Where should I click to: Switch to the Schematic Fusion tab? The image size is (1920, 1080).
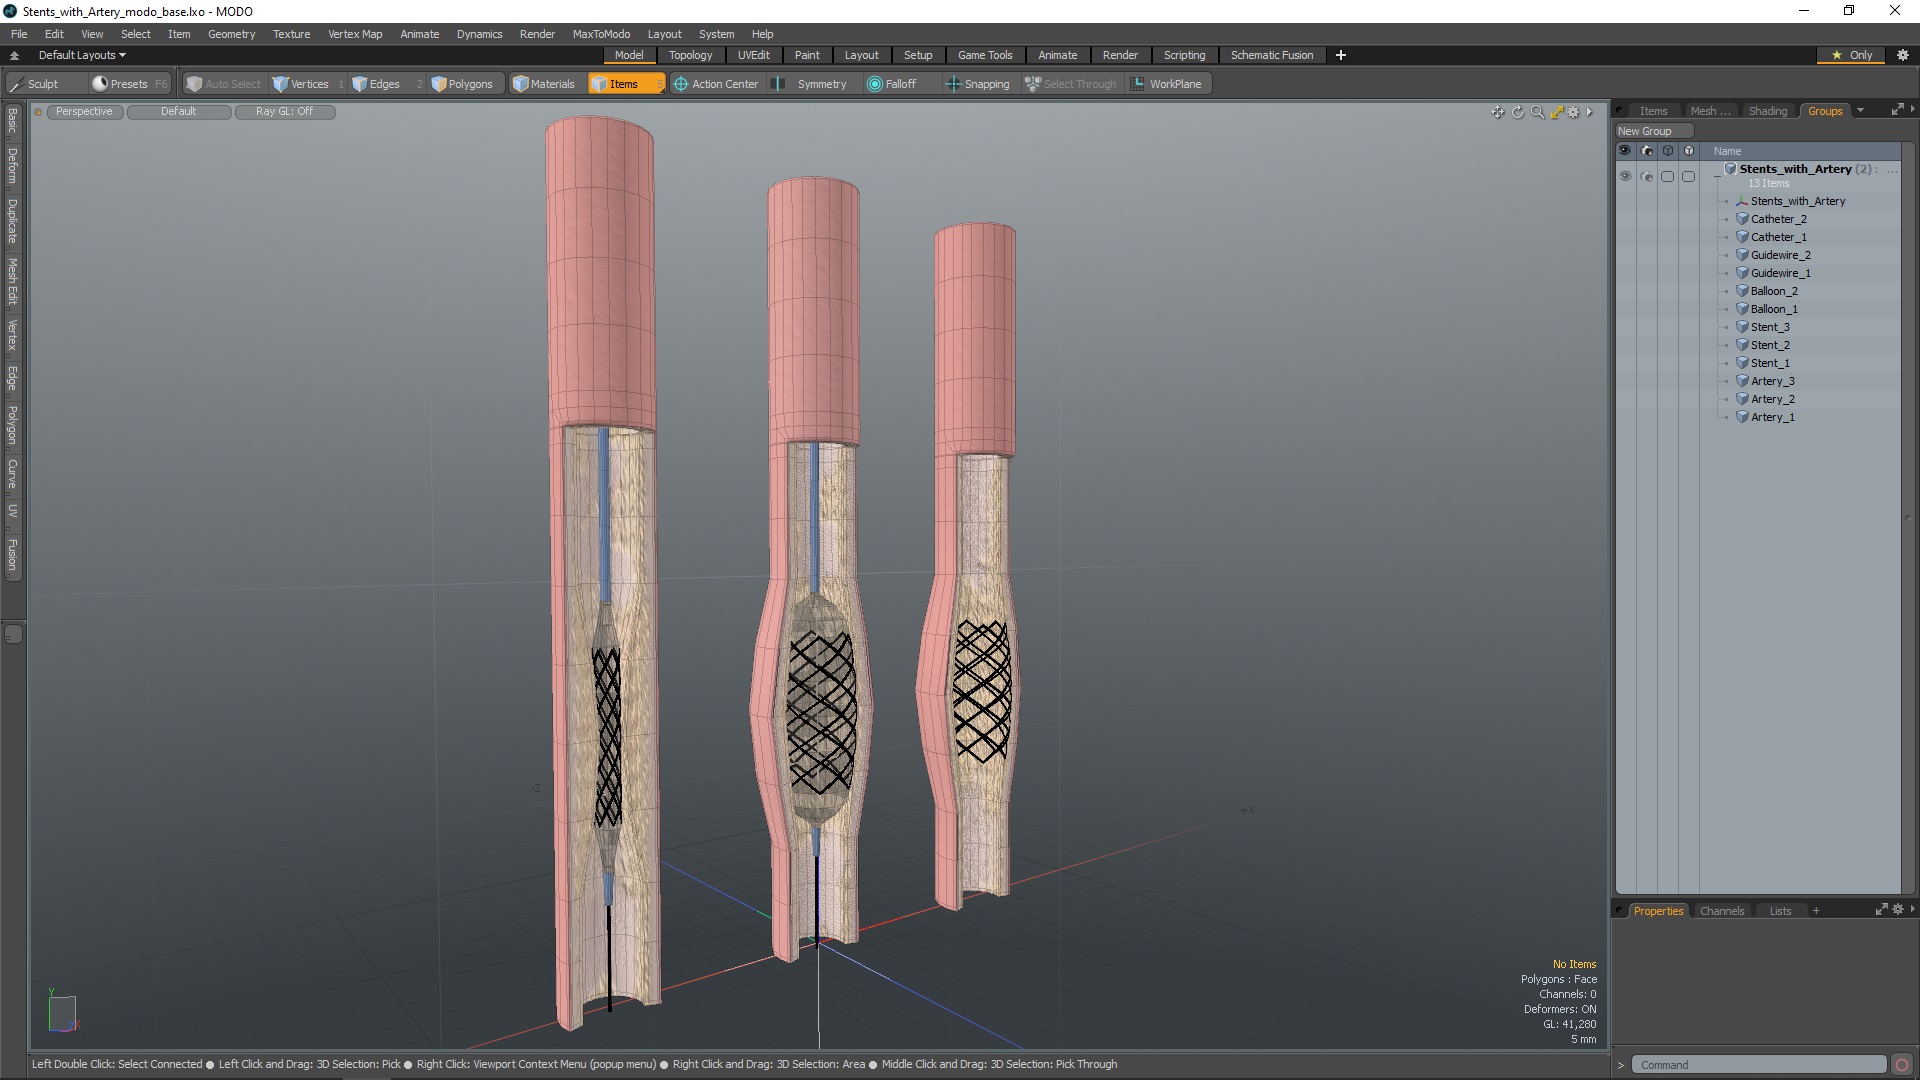(1271, 55)
